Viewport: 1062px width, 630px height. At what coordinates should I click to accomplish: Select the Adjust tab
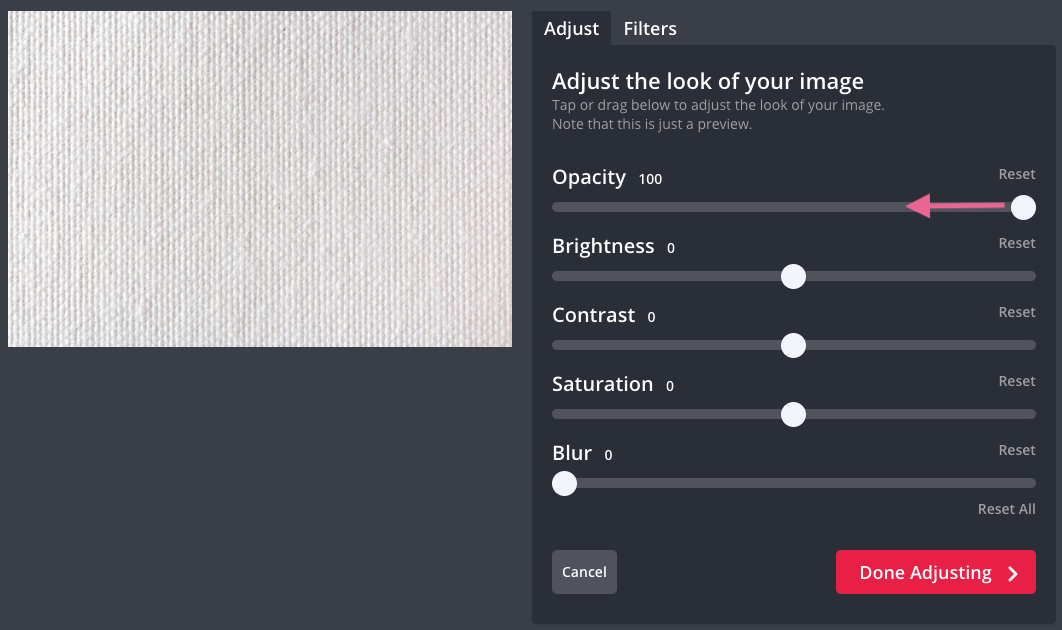[x=571, y=29]
